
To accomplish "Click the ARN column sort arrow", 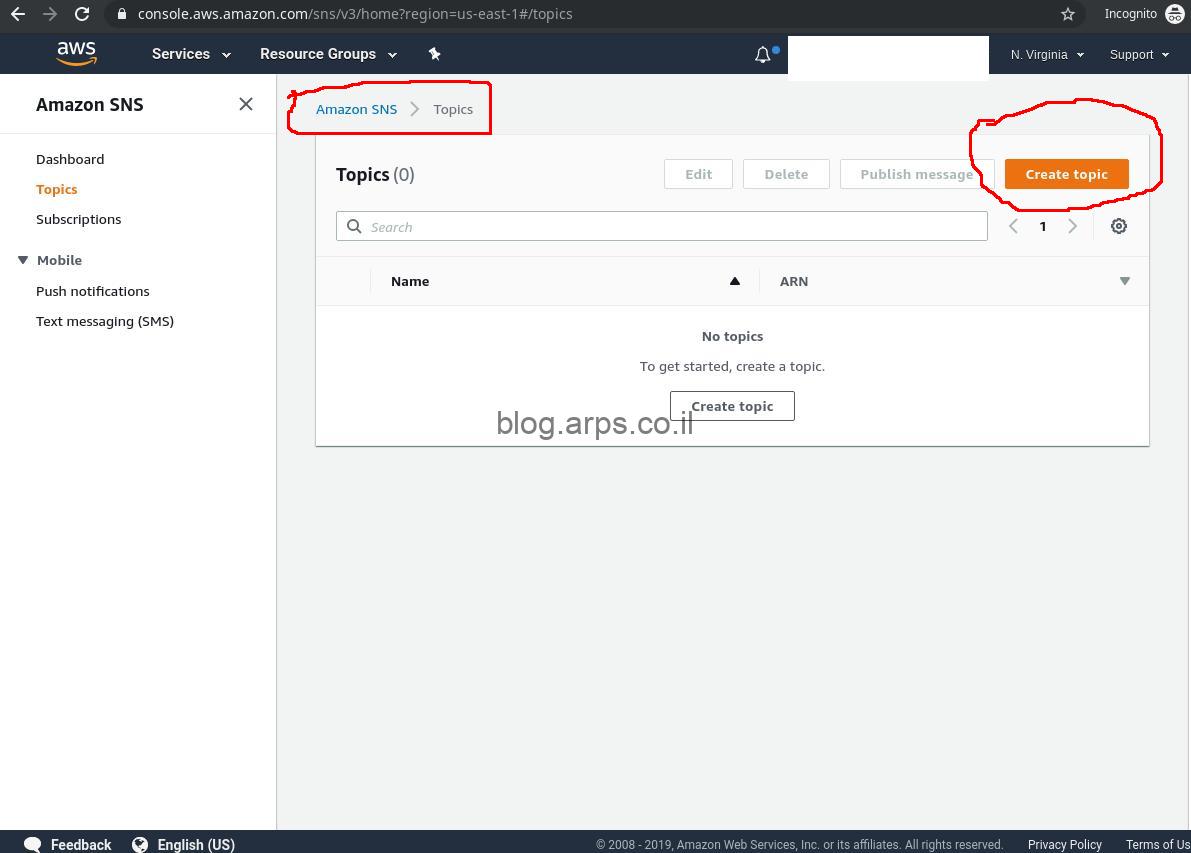I will (x=1124, y=281).
